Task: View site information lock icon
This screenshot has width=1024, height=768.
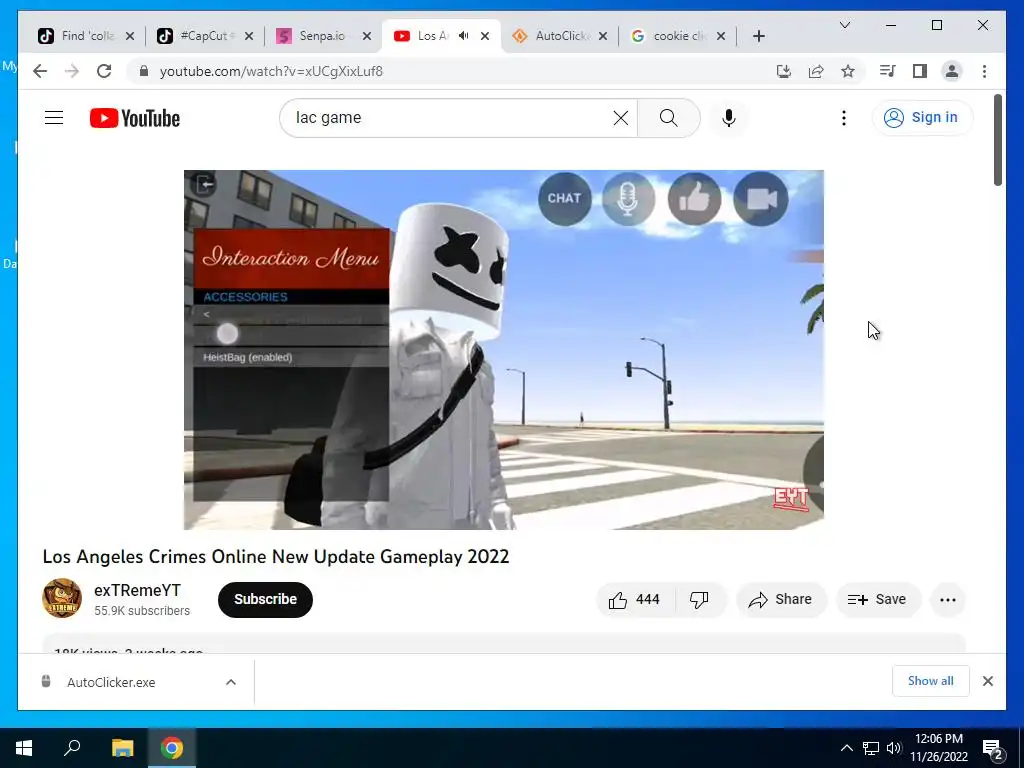Action: [x=144, y=71]
